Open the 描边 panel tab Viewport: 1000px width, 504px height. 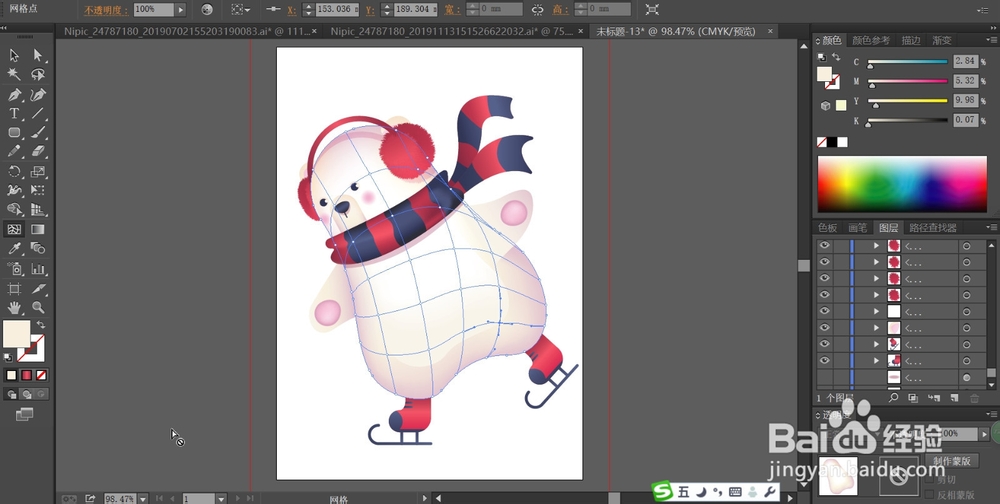click(x=911, y=40)
